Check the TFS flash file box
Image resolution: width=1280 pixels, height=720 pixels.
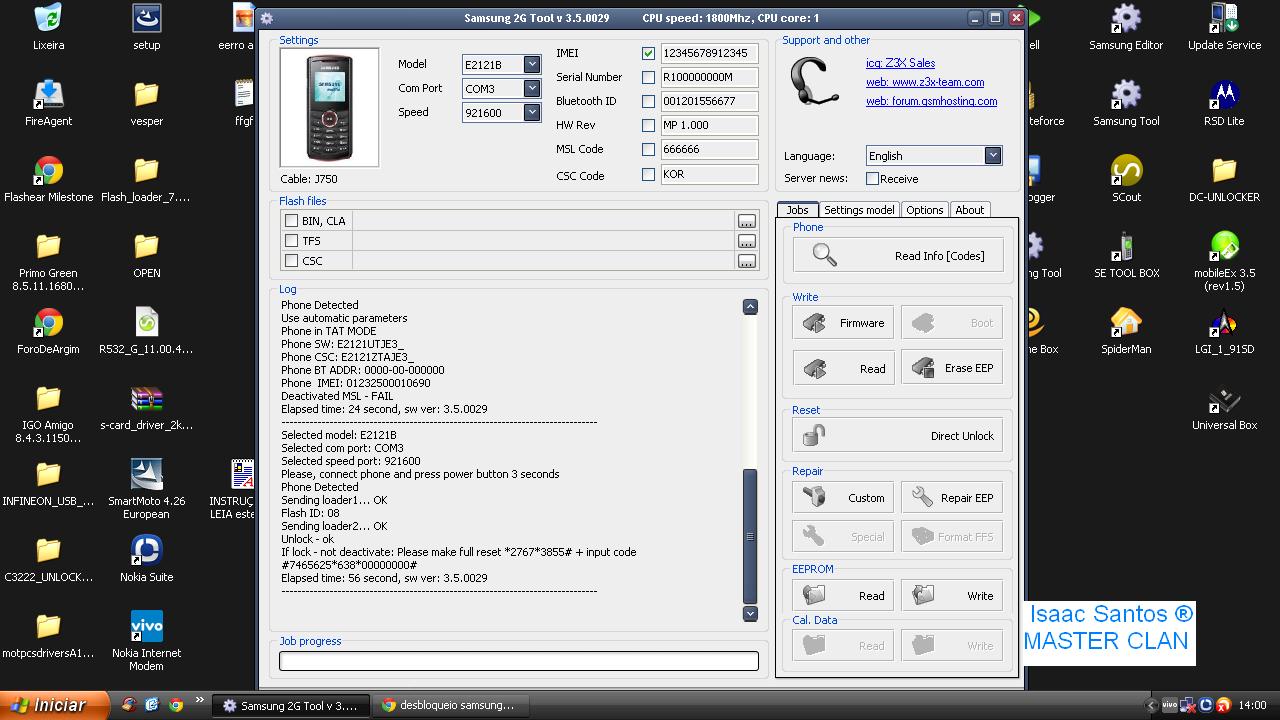pyautogui.click(x=291, y=241)
